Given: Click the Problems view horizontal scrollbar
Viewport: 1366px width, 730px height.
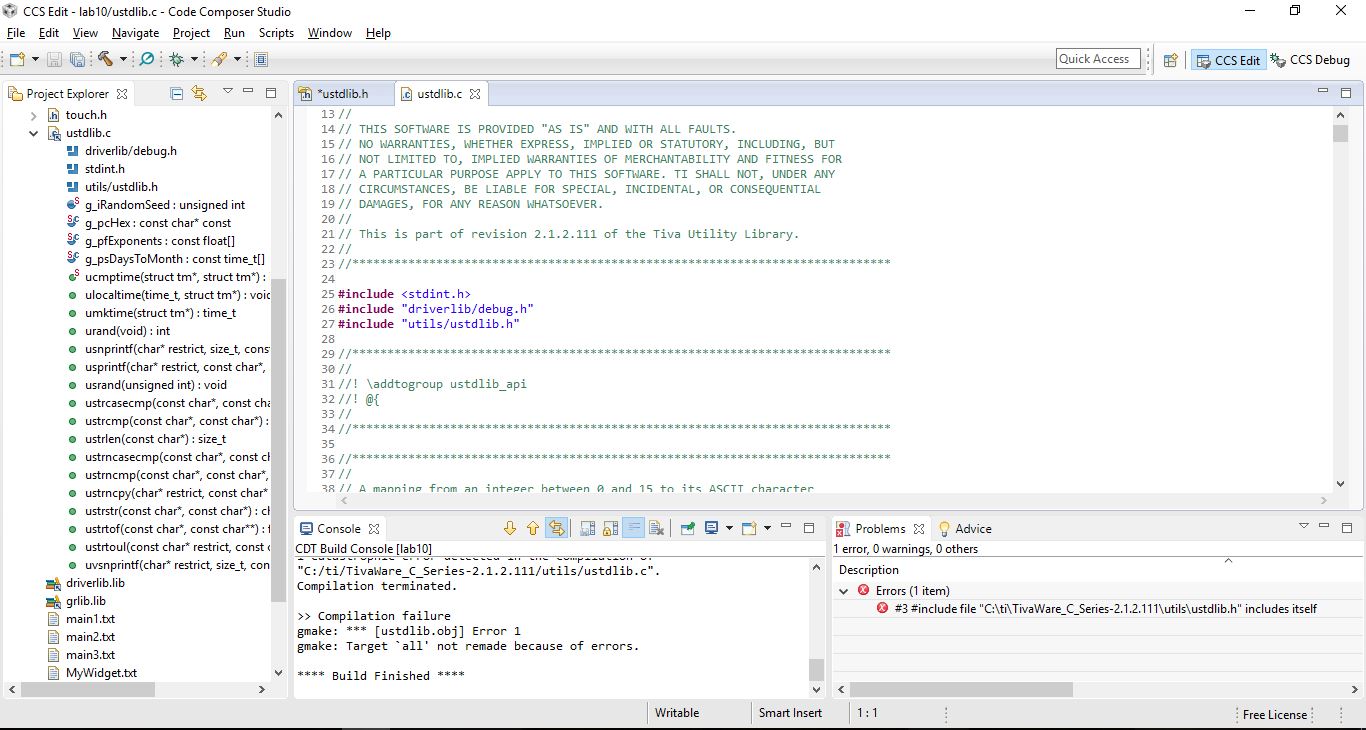Looking at the screenshot, I should (960, 689).
